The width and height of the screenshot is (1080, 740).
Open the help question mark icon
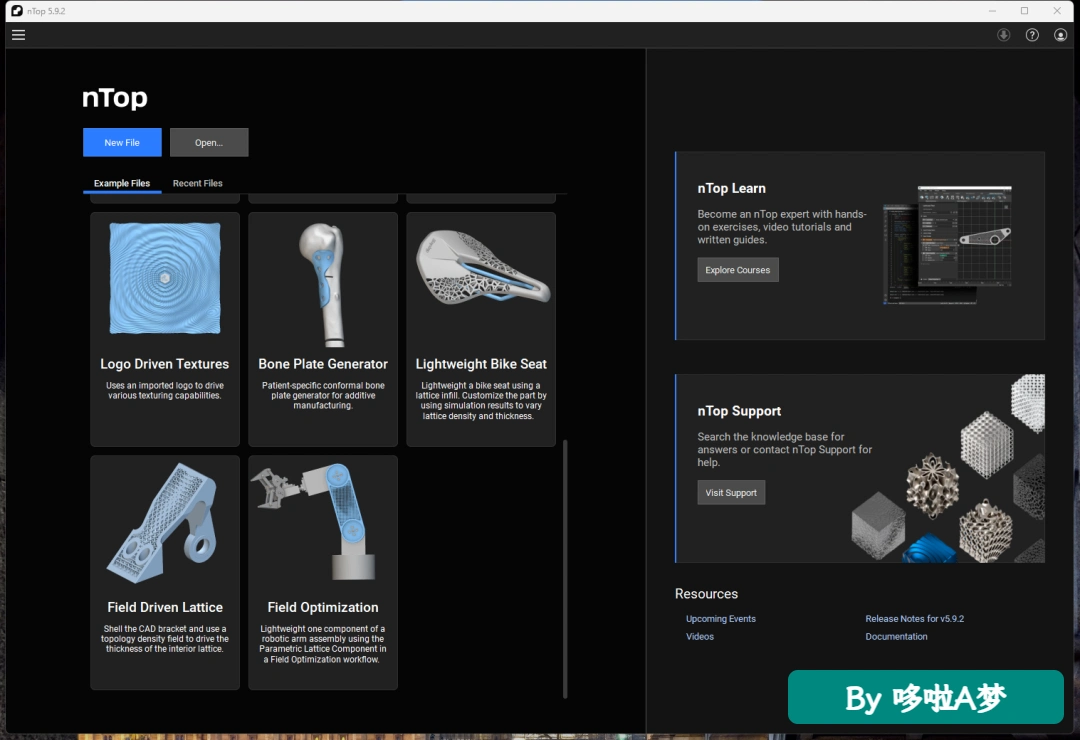tap(1032, 35)
